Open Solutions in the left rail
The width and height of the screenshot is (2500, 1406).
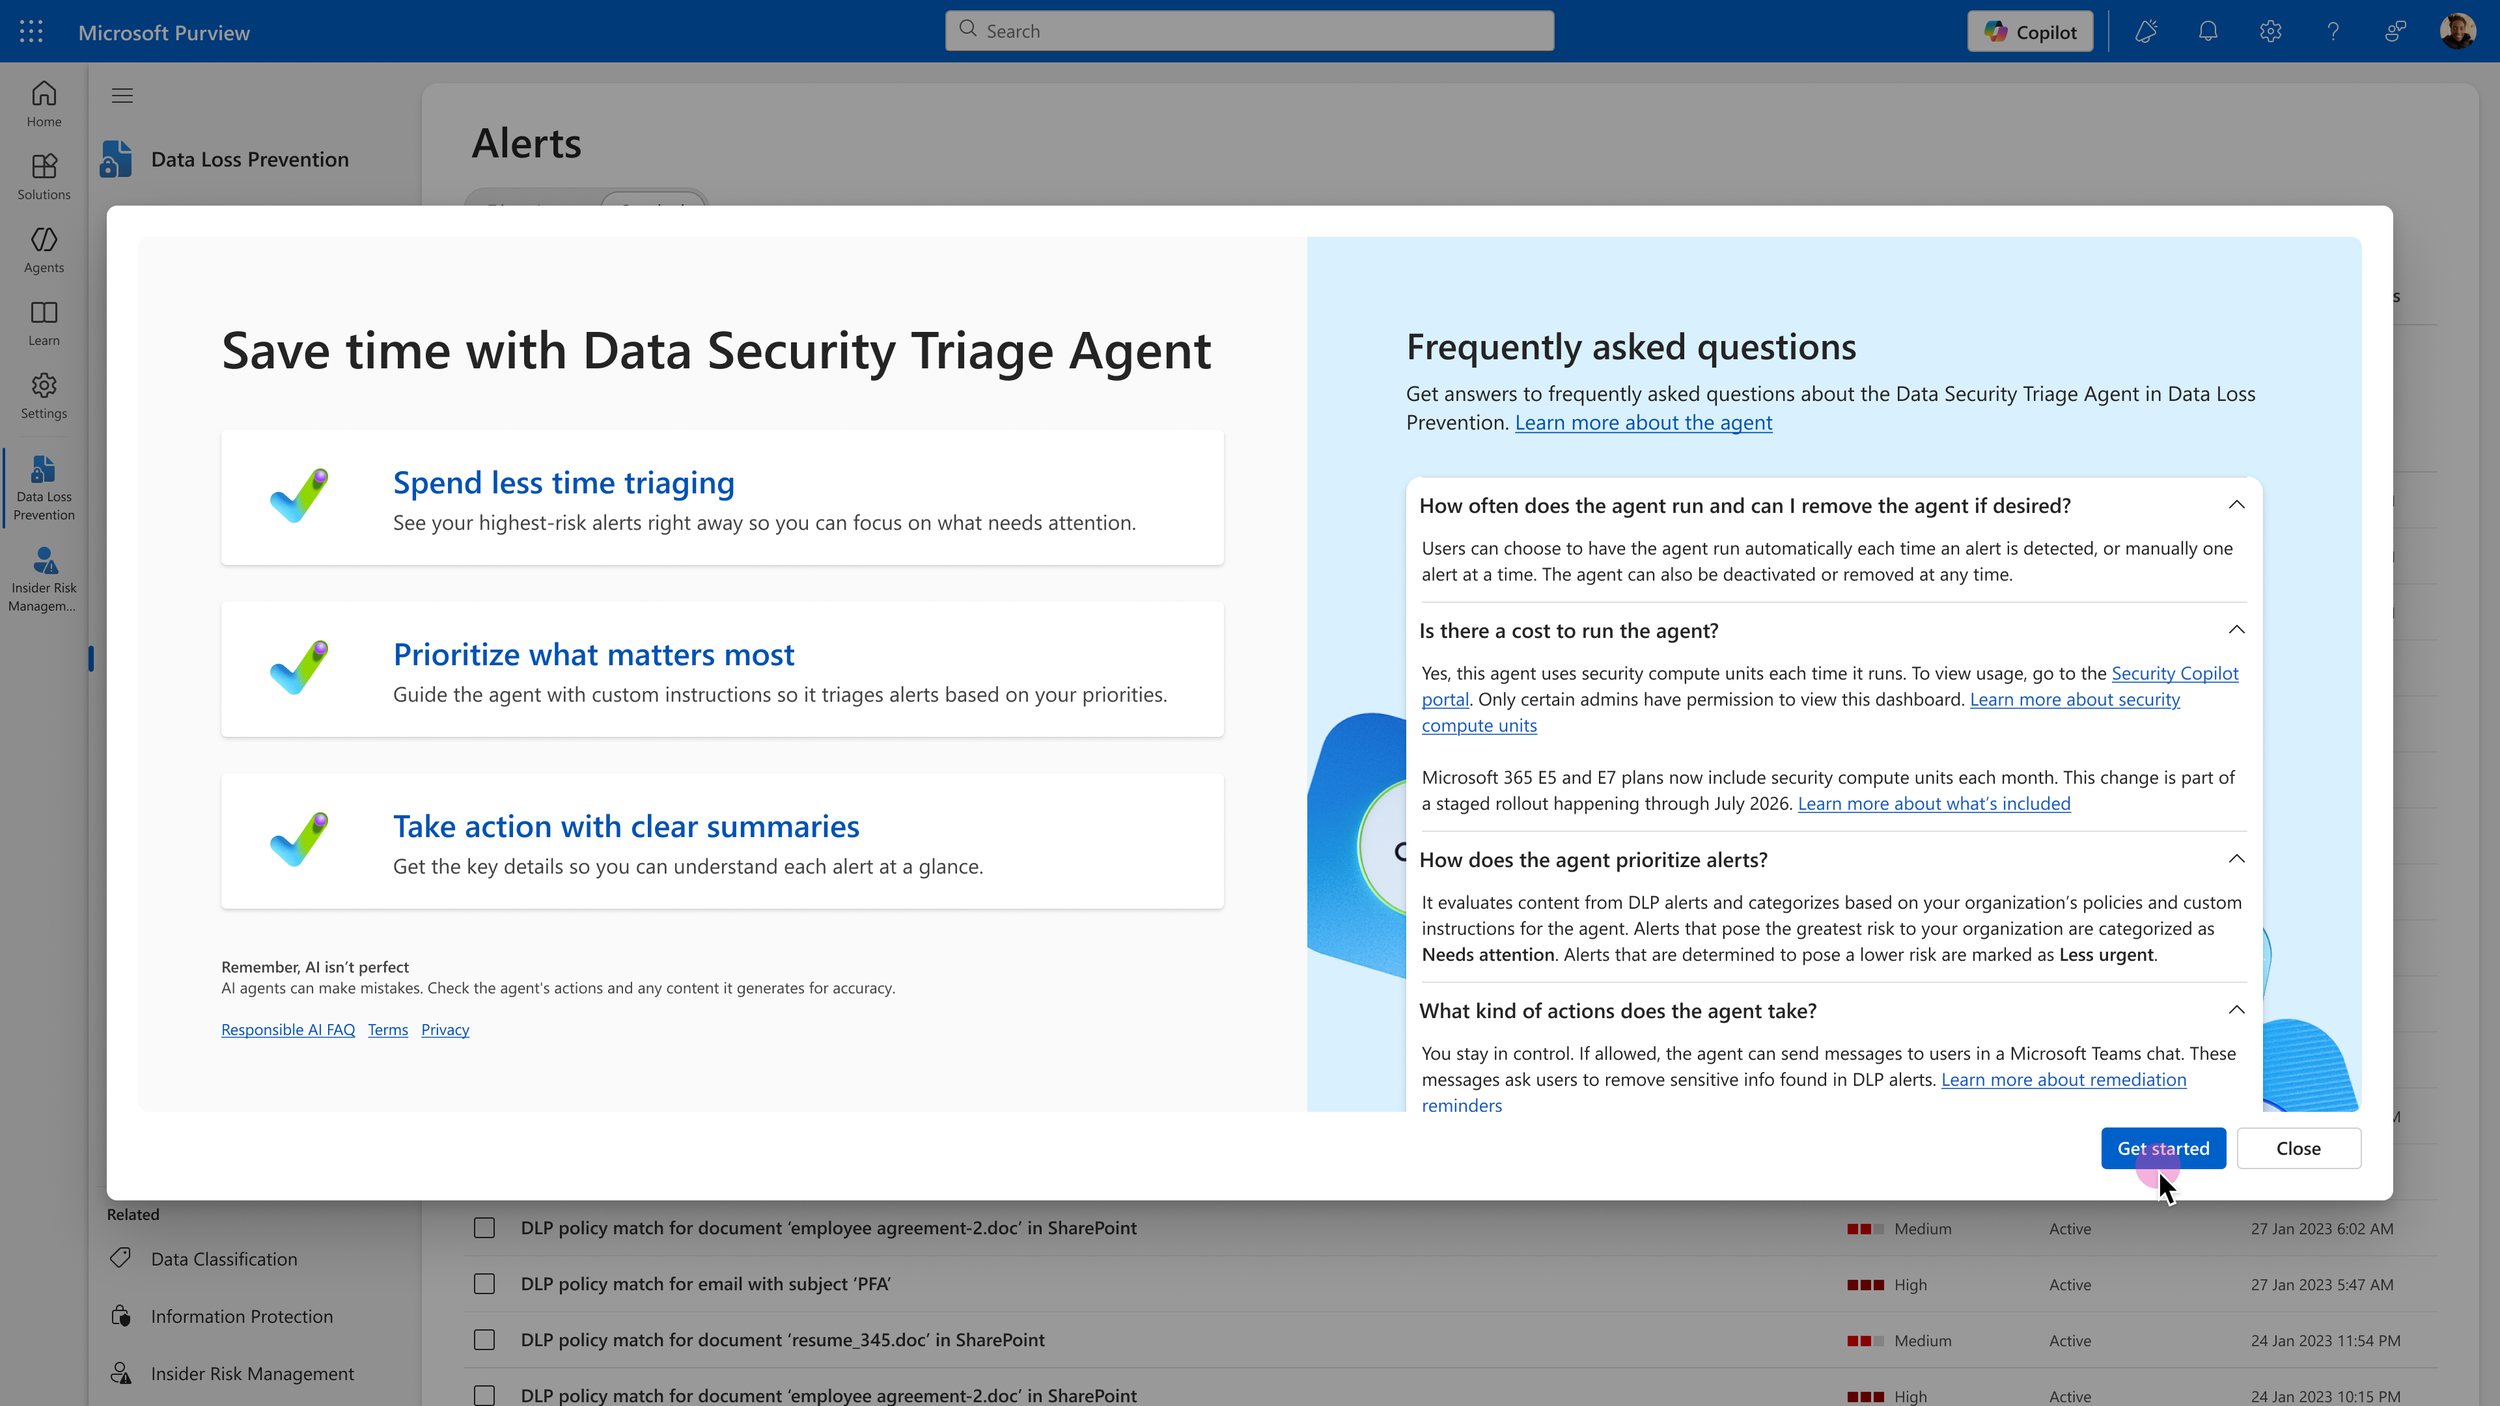(44, 177)
